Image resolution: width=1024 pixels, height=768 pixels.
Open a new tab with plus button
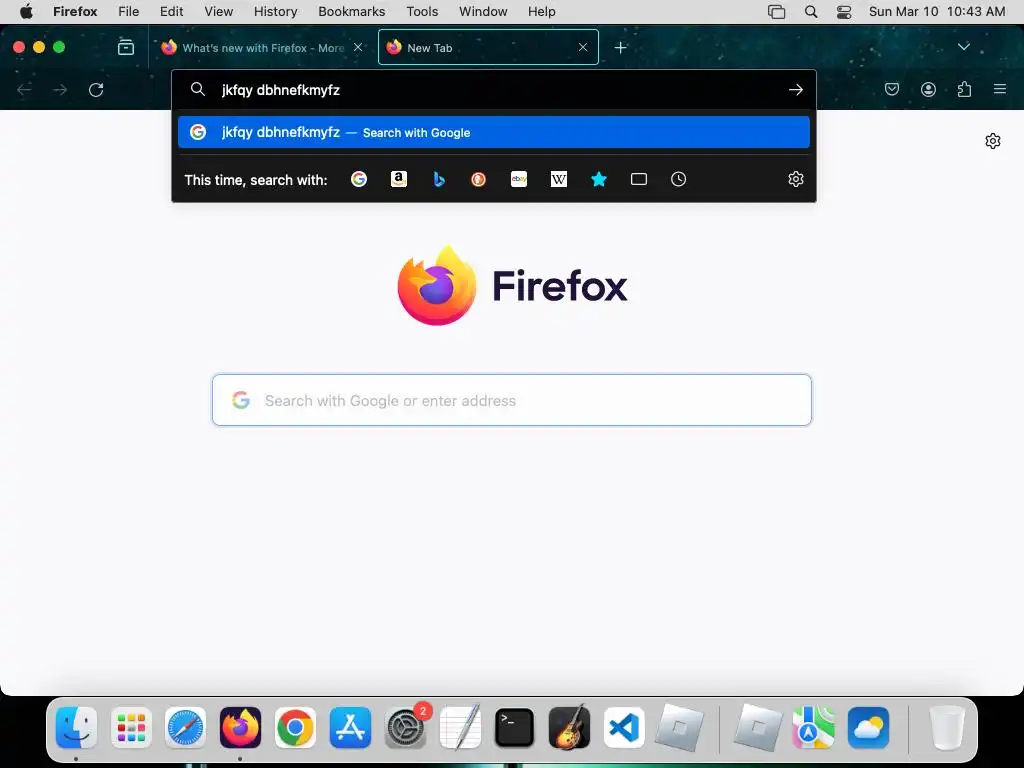click(x=620, y=47)
